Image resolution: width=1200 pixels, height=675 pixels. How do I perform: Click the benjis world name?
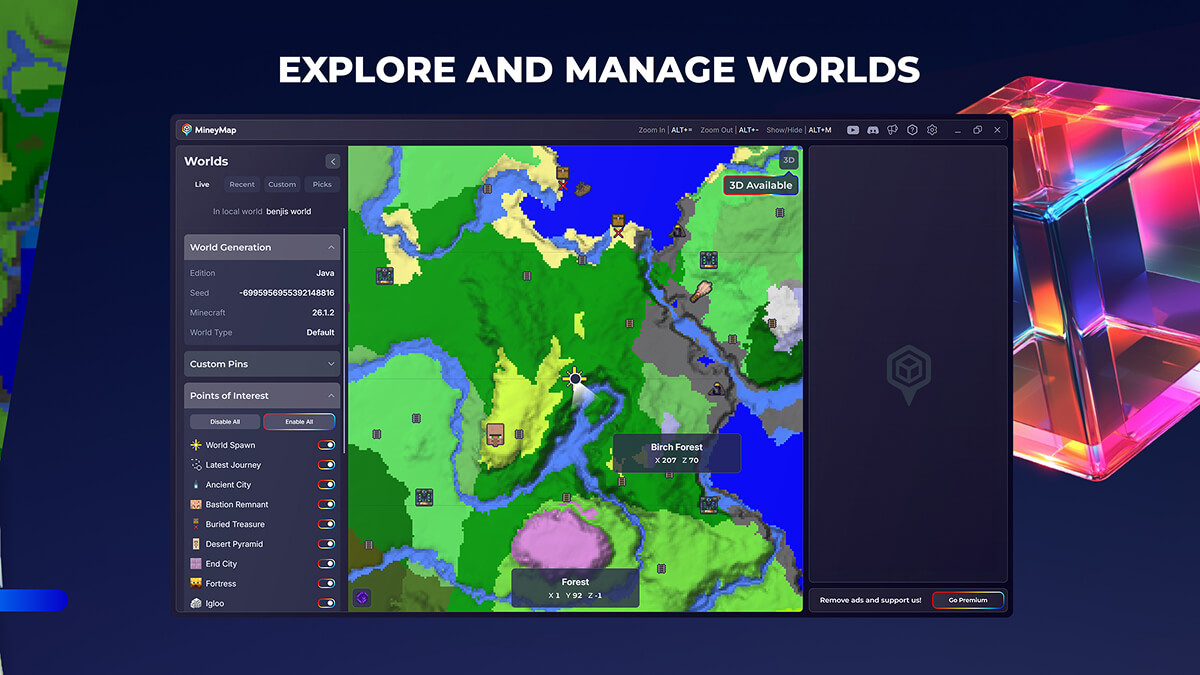[x=289, y=212]
